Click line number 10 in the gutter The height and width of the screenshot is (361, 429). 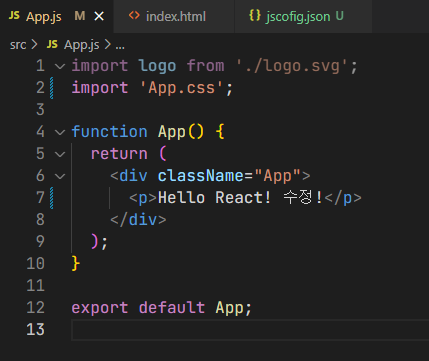point(35,264)
